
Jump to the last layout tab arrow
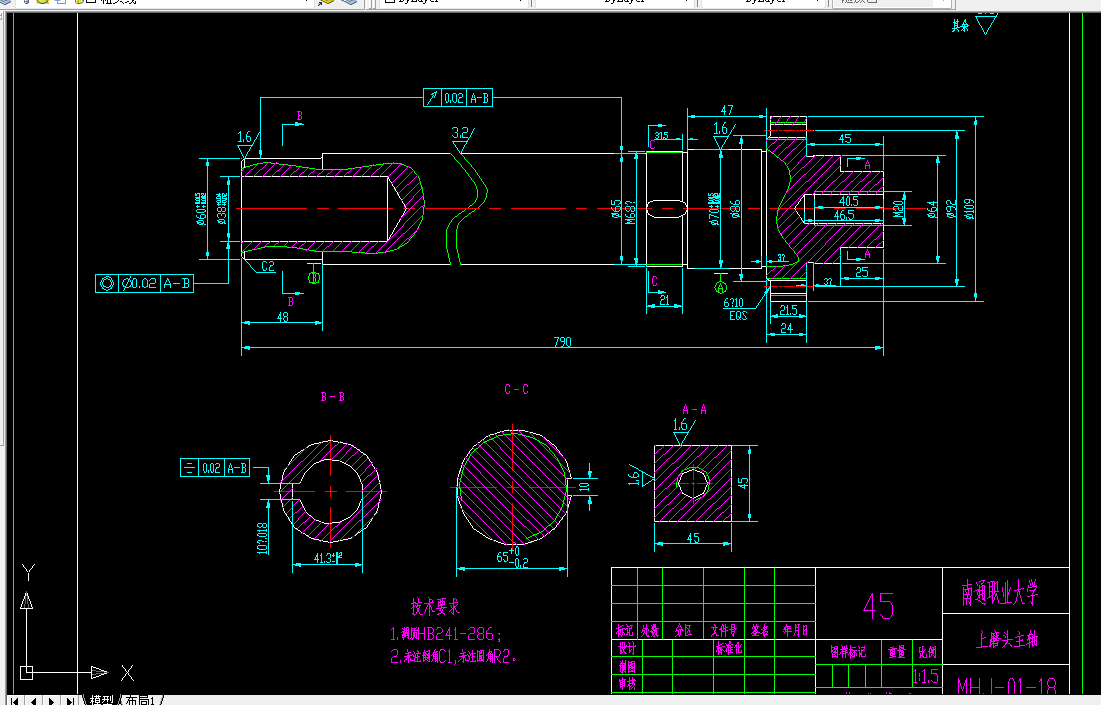pyautogui.click(x=70, y=700)
